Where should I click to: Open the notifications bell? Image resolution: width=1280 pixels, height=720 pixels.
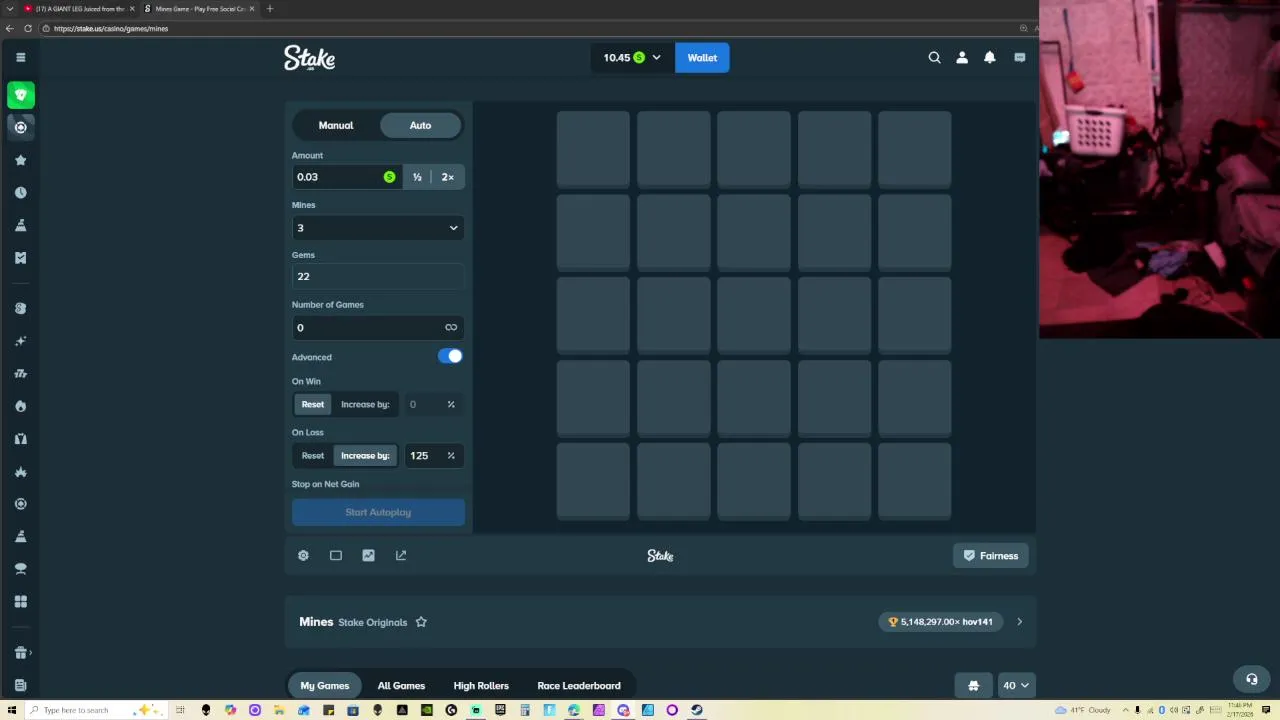coord(990,58)
